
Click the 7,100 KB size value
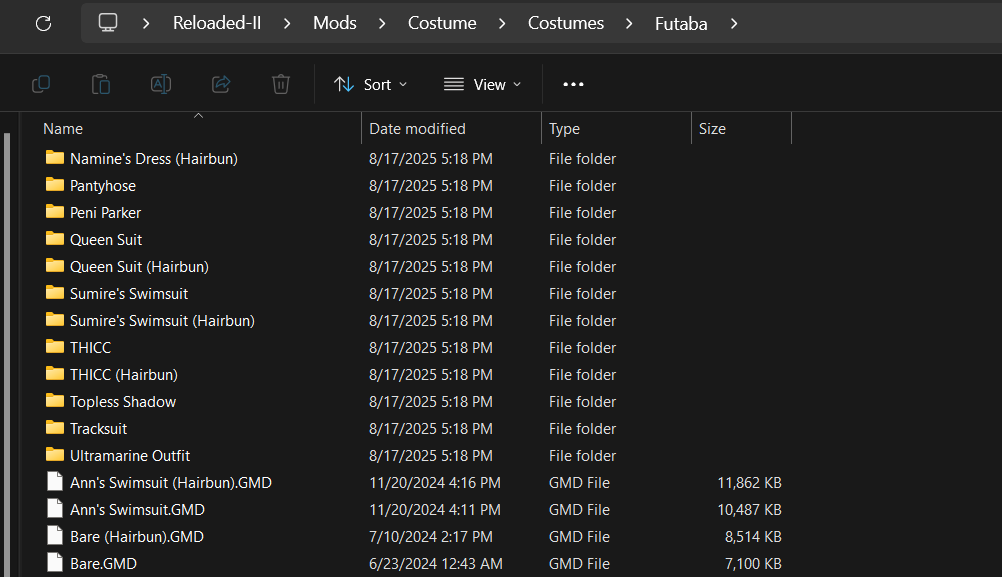coord(753,564)
